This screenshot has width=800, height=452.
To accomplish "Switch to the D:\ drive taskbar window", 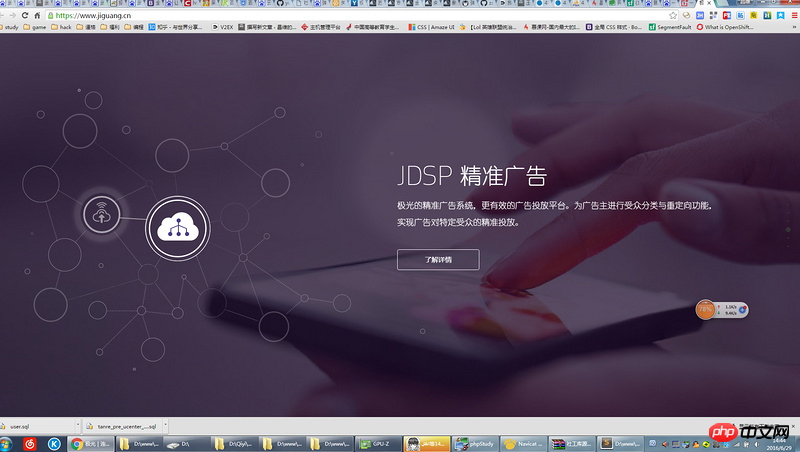I will click(x=187, y=444).
